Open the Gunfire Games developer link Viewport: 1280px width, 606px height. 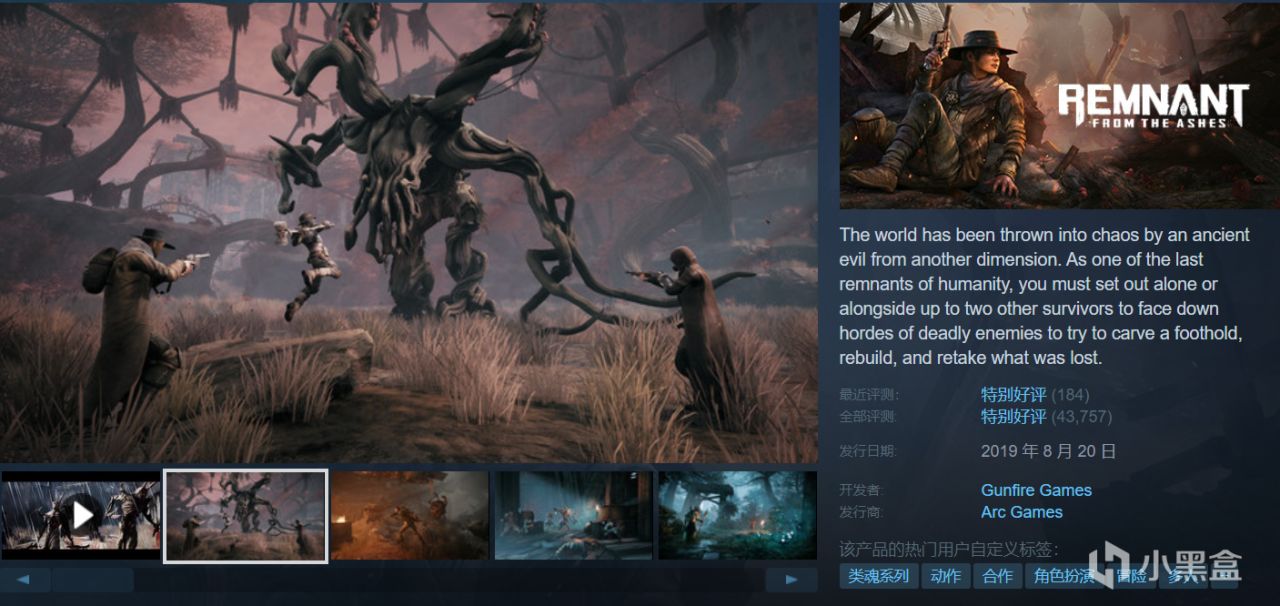(1036, 490)
